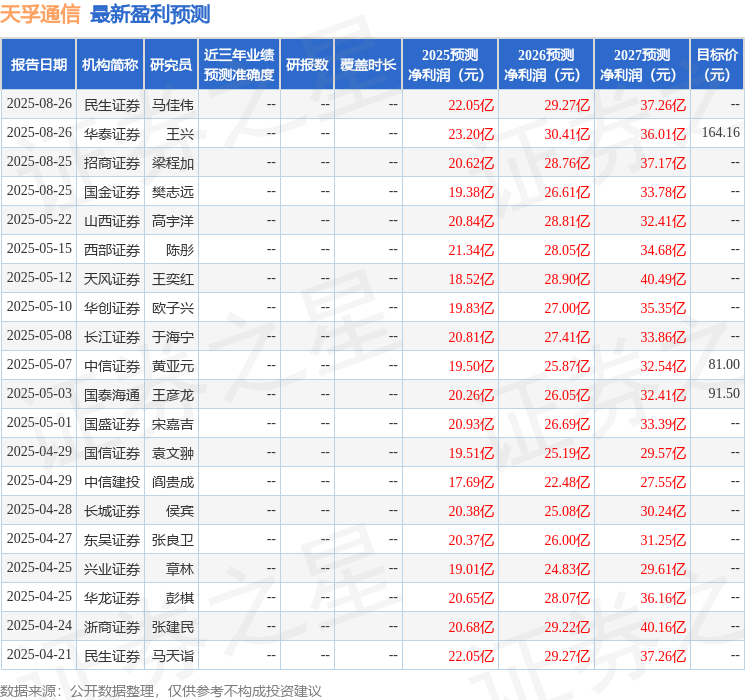Select analyst 马佳伟 in the table
The width and height of the screenshot is (745, 700).
coord(172,104)
